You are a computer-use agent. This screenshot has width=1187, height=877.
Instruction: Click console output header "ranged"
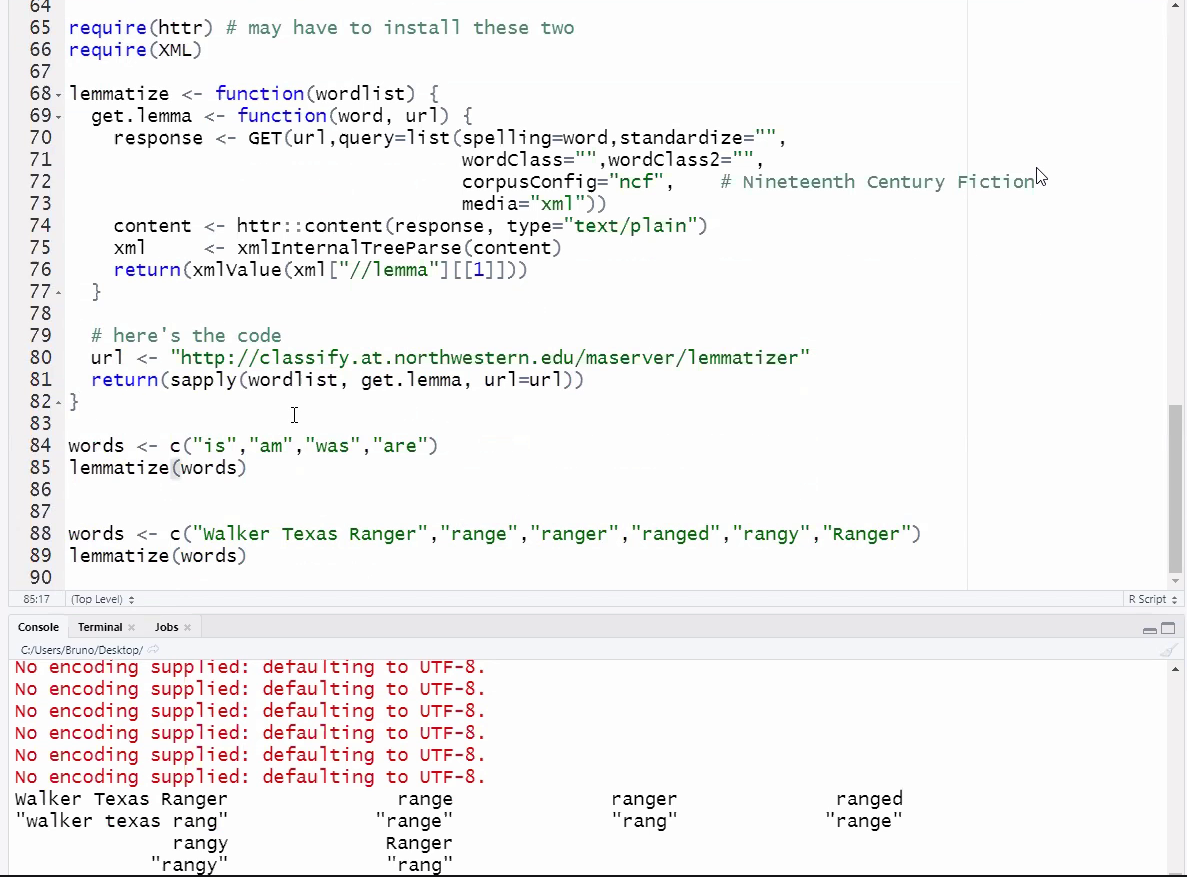pyautogui.click(x=869, y=799)
